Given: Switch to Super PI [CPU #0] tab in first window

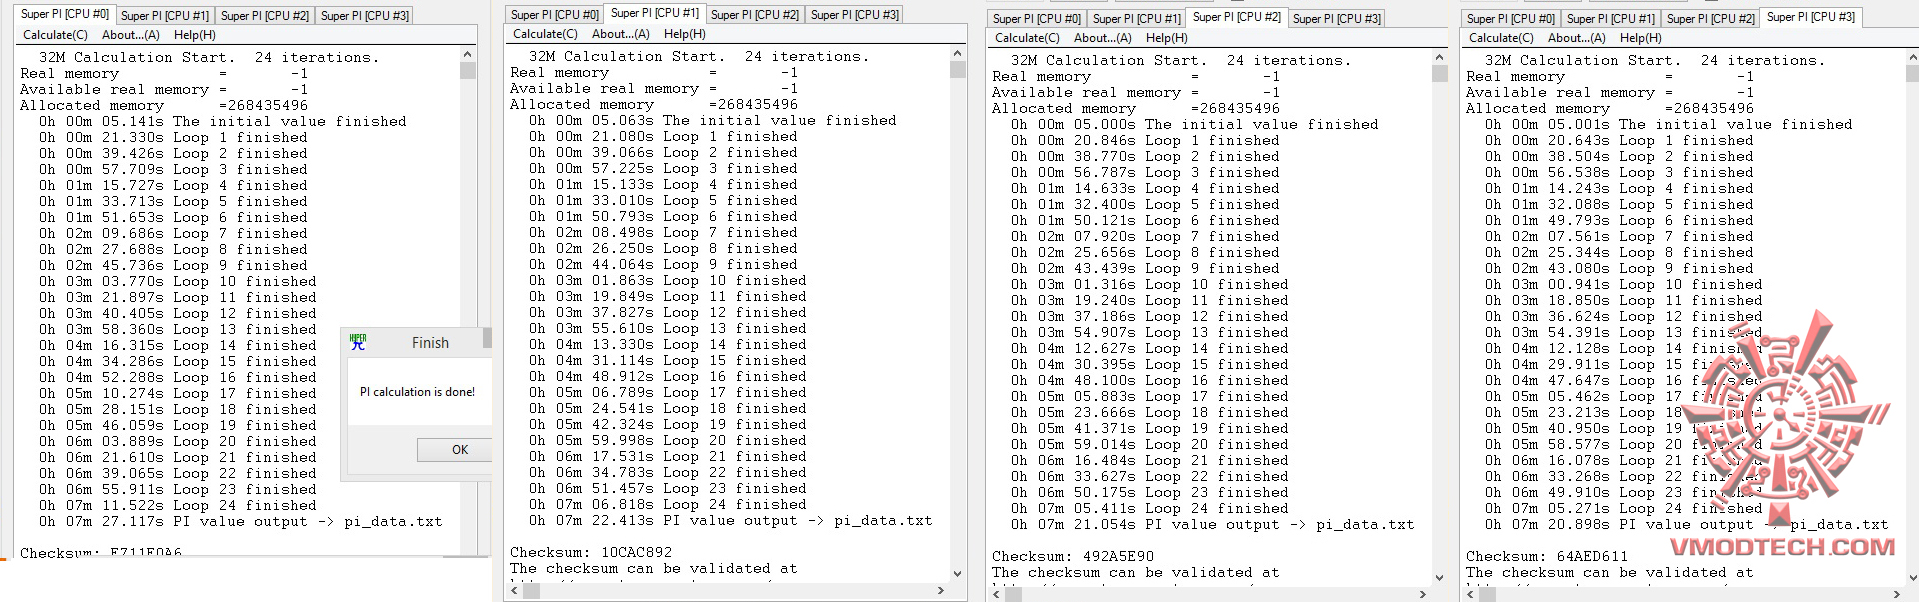Looking at the screenshot, I should 65,14.
